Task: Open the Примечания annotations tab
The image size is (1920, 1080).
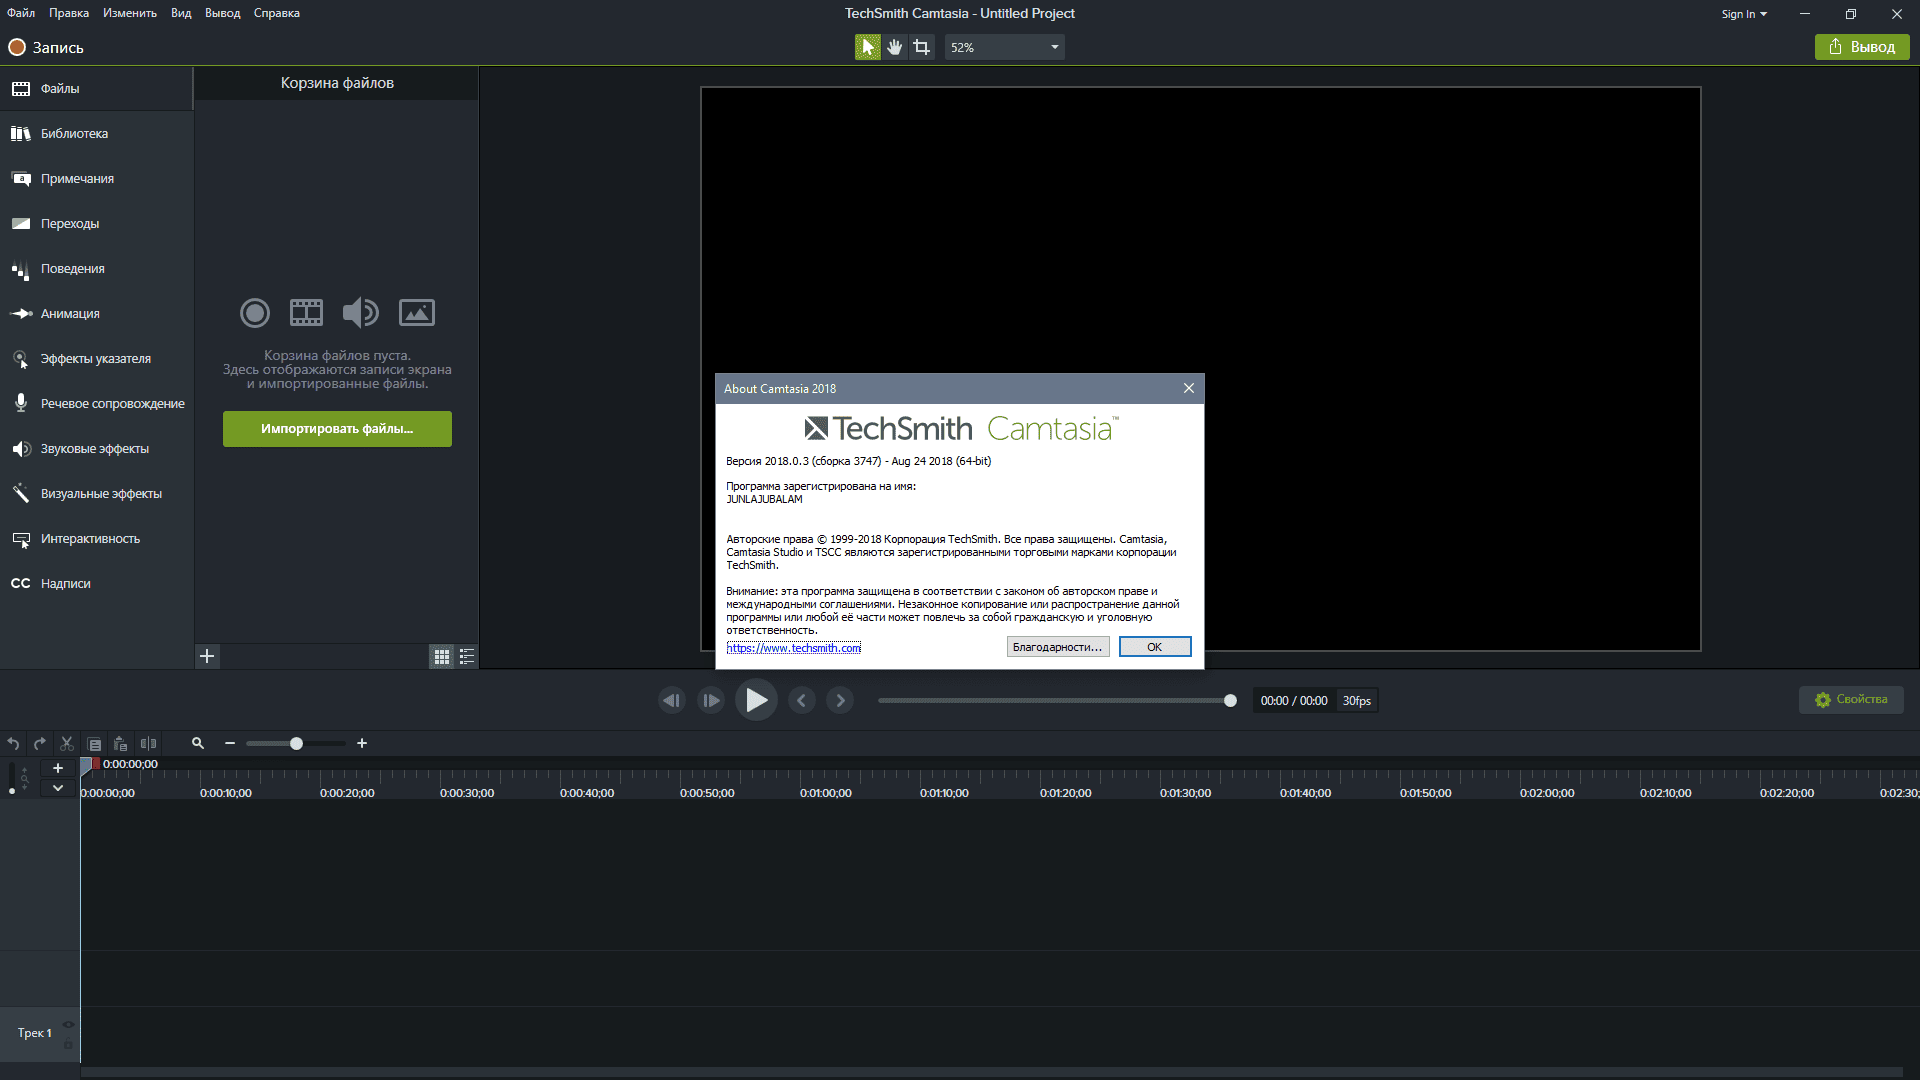Action: 96,179
